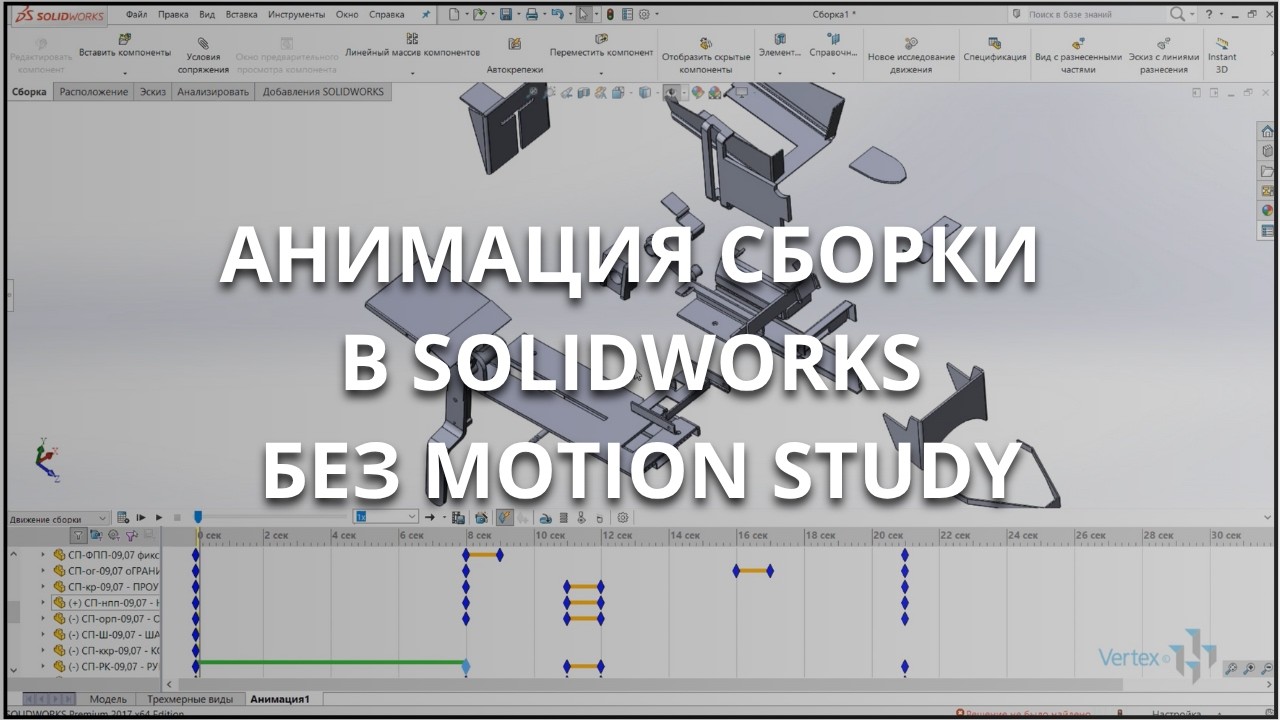Open the Правка menu

click(x=173, y=15)
